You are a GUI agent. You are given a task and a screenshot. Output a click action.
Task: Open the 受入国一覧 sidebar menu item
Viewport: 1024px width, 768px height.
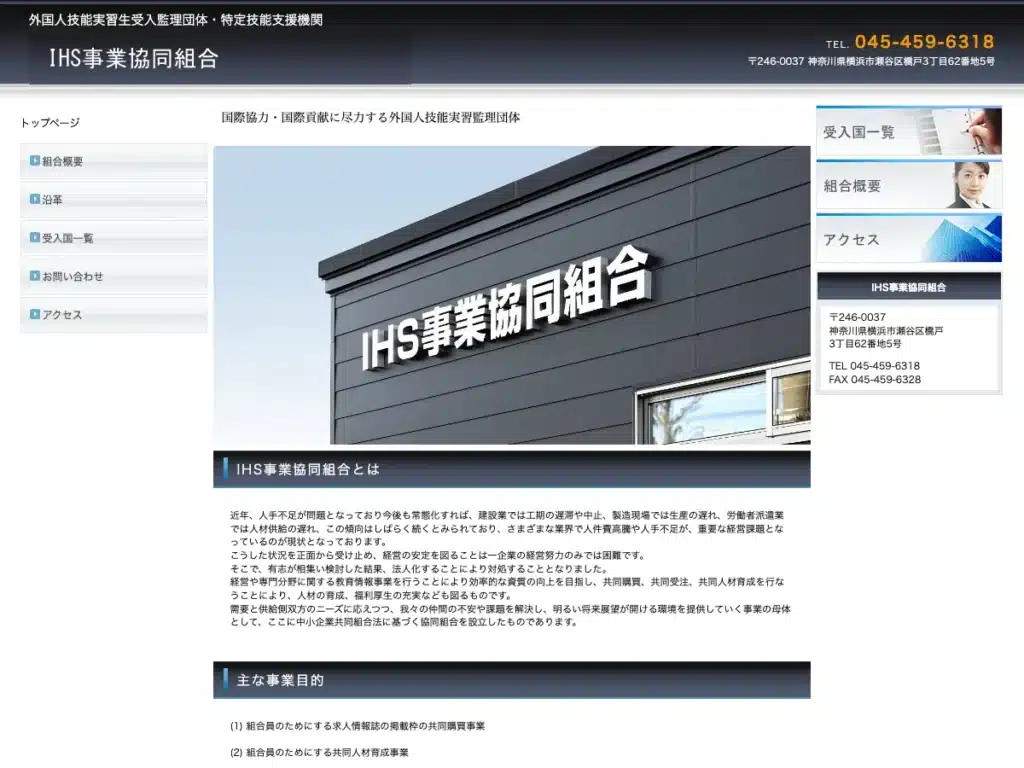[114, 238]
